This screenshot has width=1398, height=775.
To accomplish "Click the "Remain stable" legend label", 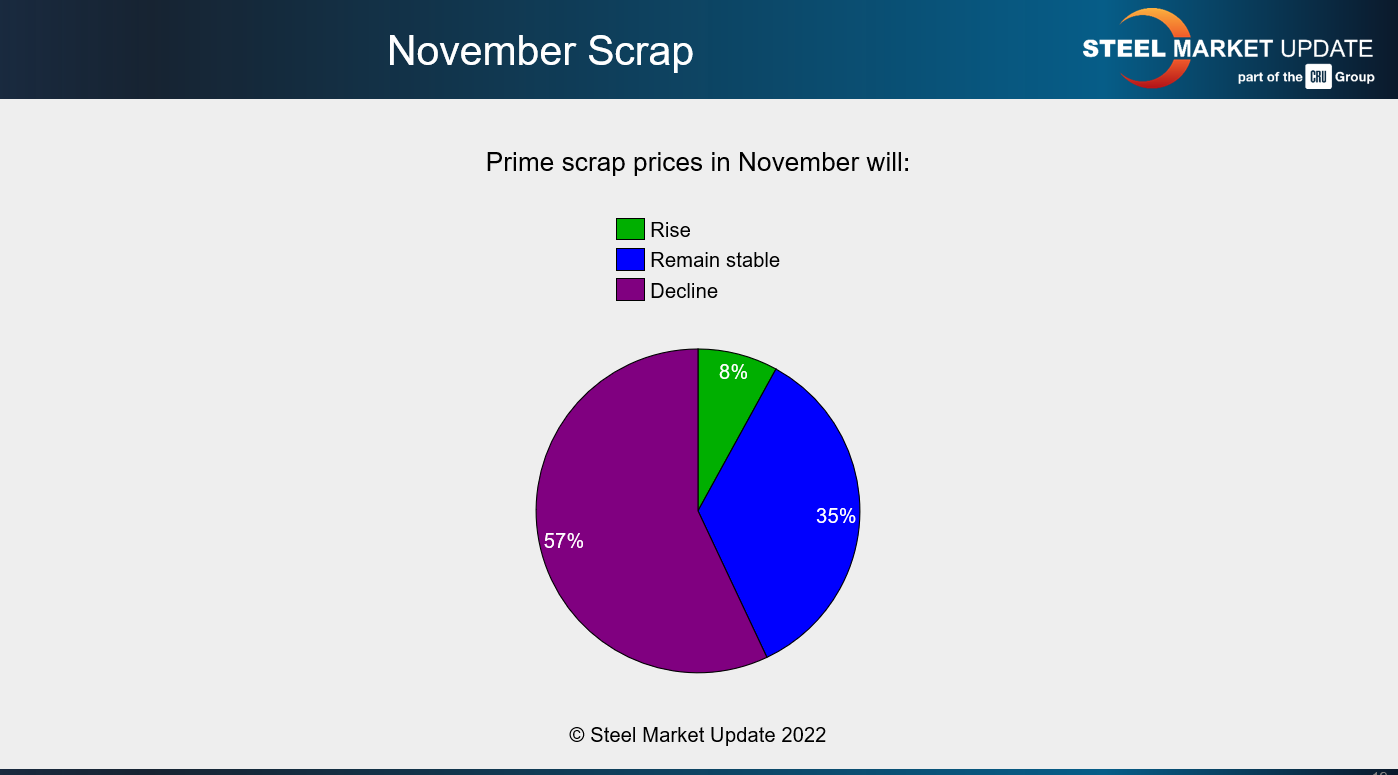I will pos(714,260).
